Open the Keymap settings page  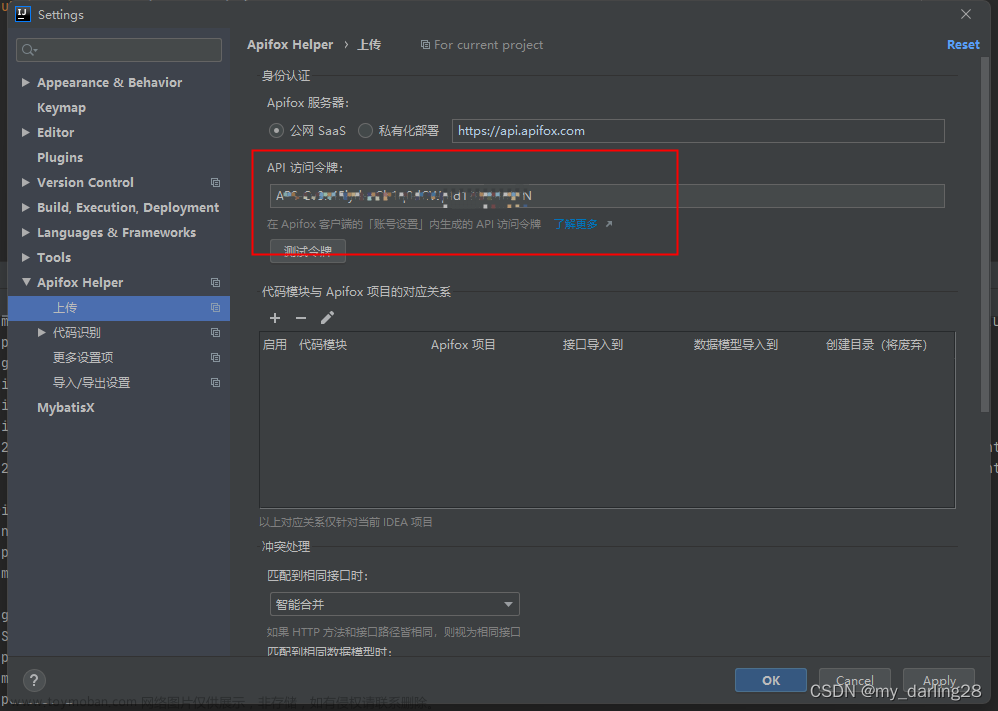61,108
